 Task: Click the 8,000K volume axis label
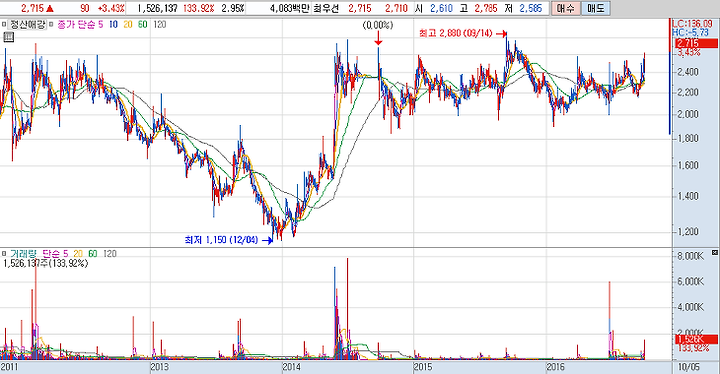click(691, 256)
